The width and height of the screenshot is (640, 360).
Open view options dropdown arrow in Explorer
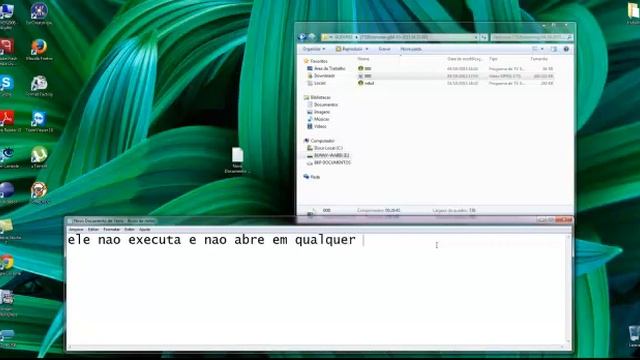pyautogui.click(x=542, y=49)
